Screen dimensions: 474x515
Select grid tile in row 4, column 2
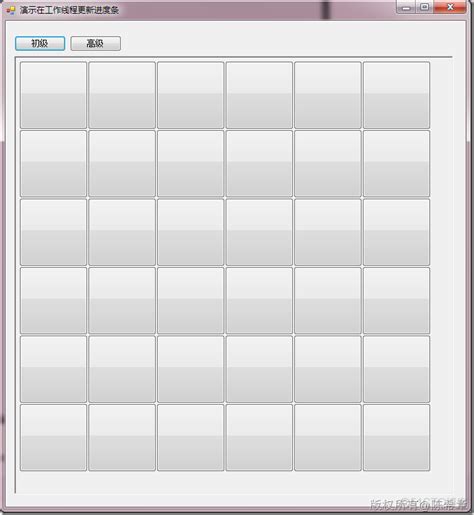coord(122,301)
